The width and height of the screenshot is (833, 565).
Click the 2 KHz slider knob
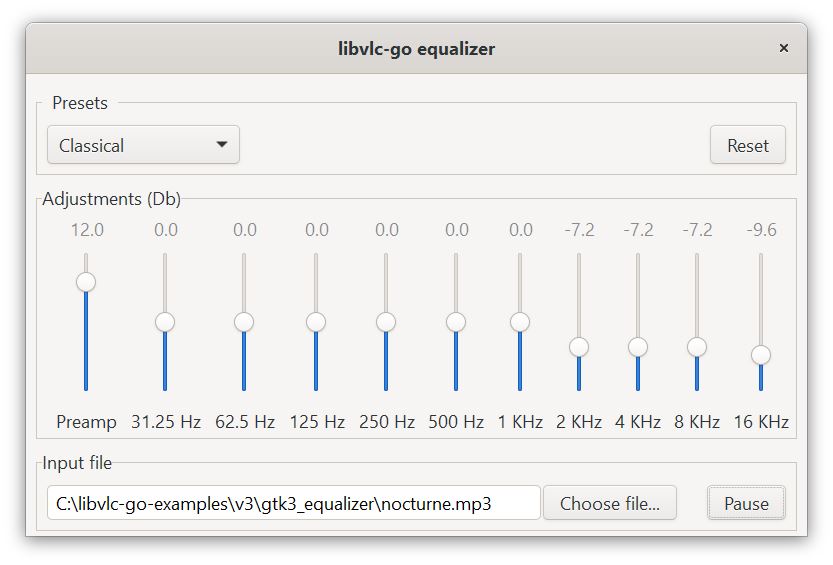coord(579,347)
